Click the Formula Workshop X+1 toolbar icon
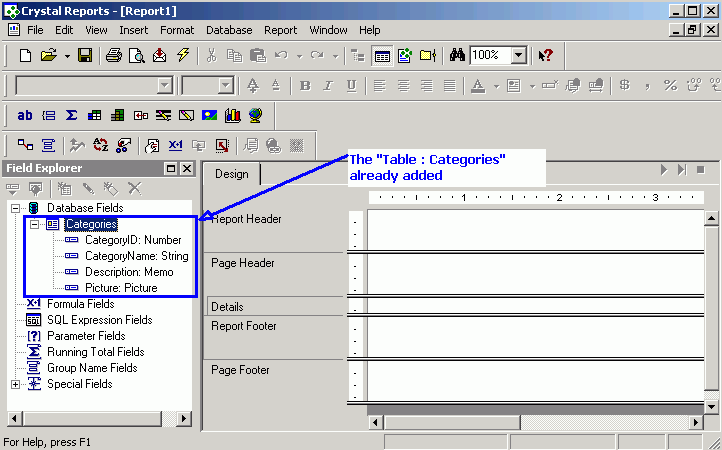722x450 pixels. click(x=175, y=146)
